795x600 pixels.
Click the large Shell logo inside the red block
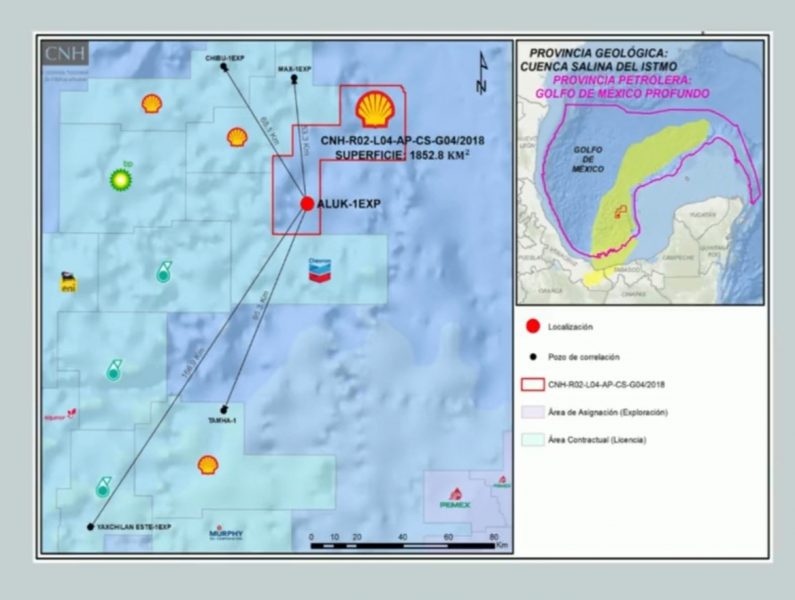pos(375,109)
